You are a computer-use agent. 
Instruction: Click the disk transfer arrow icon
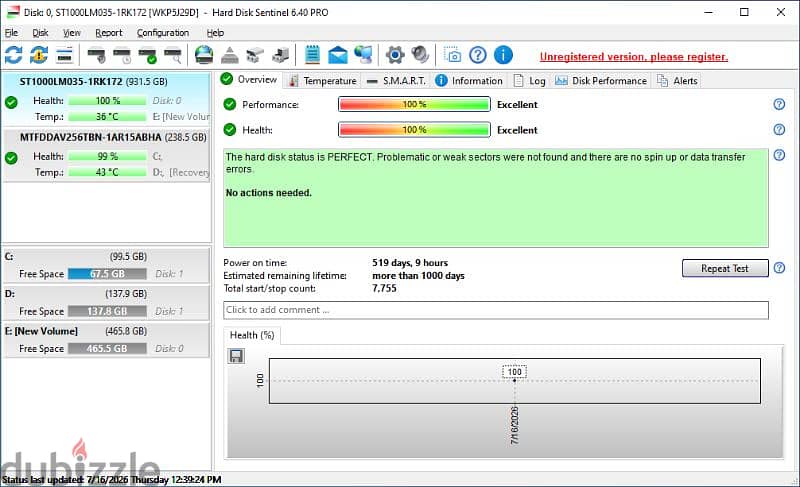[x=281, y=55]
